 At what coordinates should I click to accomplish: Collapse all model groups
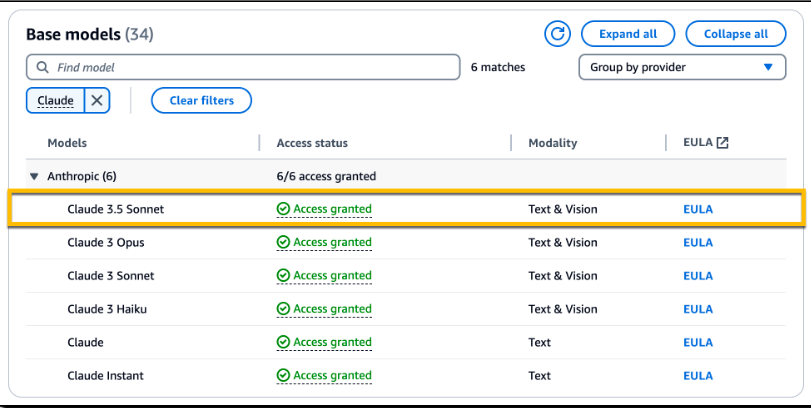coord(735,34)
